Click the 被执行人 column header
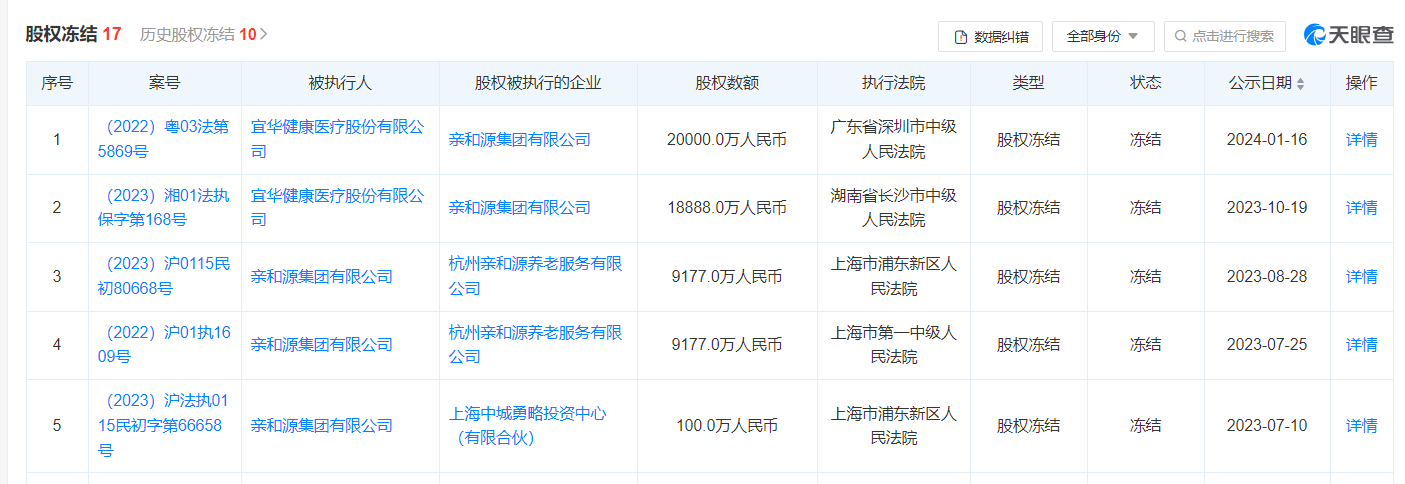 click(x=340, y=84)
